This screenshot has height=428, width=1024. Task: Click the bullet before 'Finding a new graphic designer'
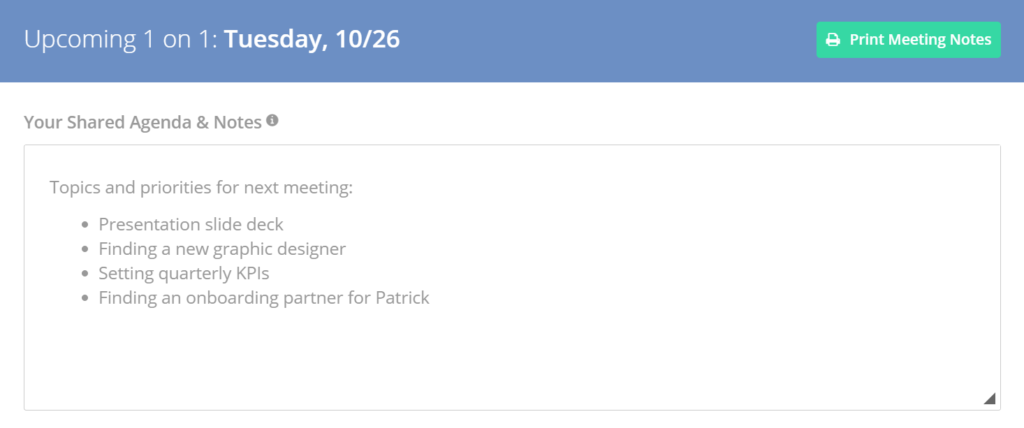pyautogui.click(x=84, y=250)
